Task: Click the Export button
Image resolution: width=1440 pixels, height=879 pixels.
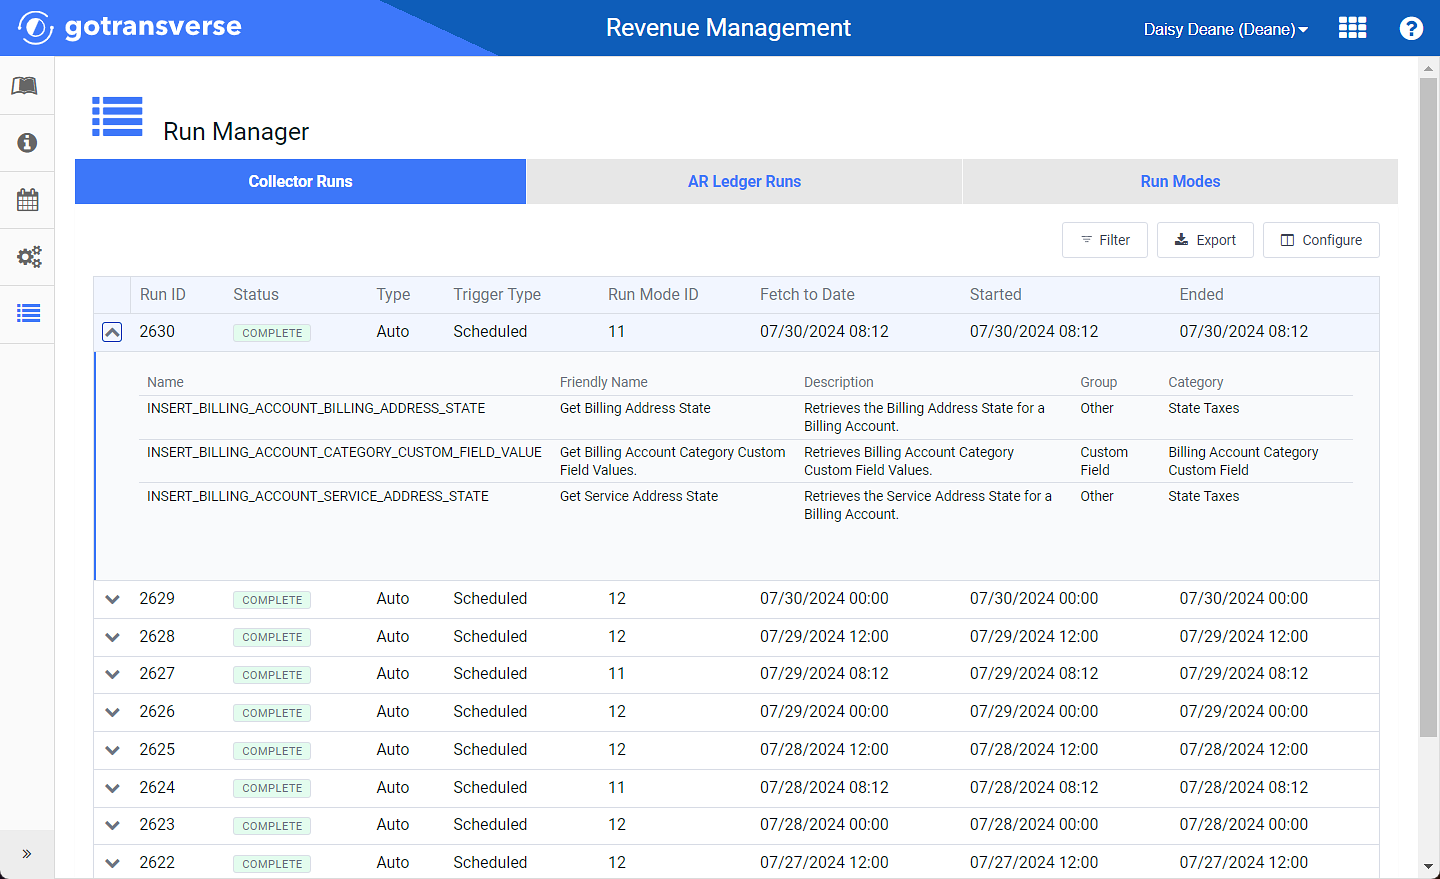Action: (1205, 240)
